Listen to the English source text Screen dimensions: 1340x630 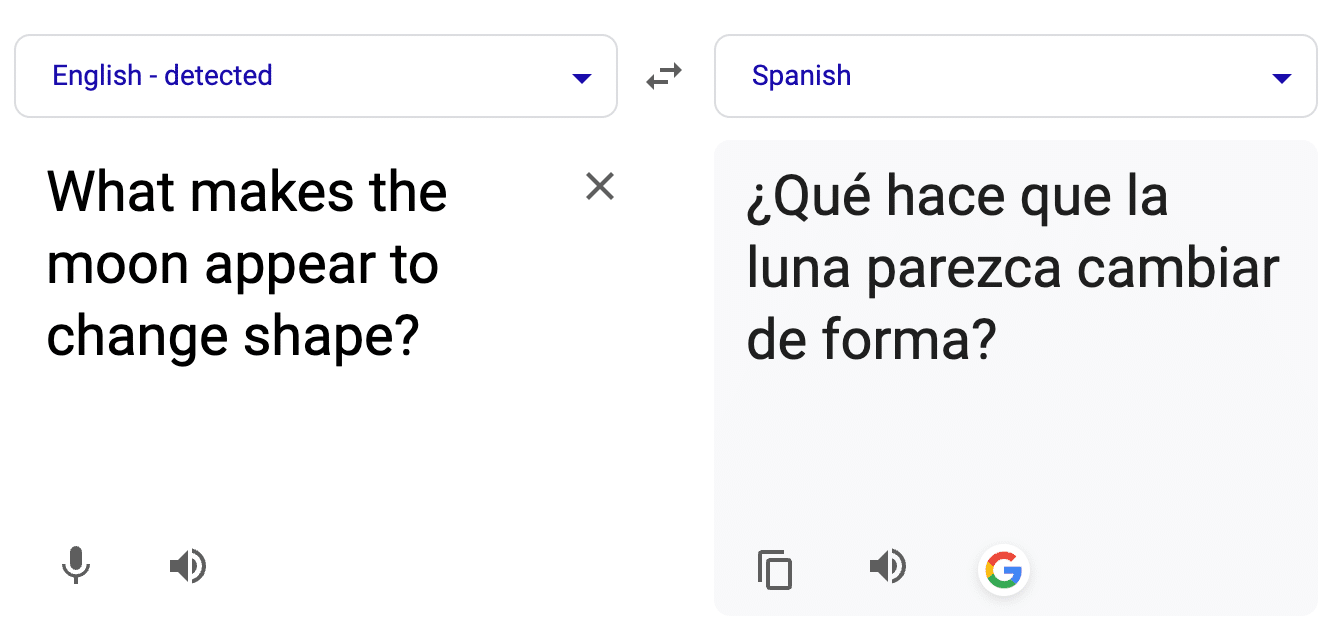187,567
